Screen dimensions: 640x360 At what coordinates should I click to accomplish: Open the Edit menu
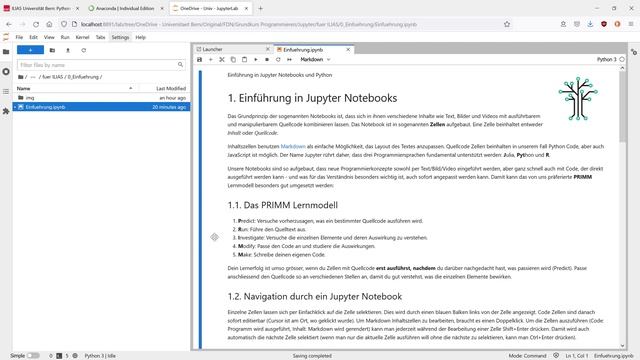coord(33,37)
